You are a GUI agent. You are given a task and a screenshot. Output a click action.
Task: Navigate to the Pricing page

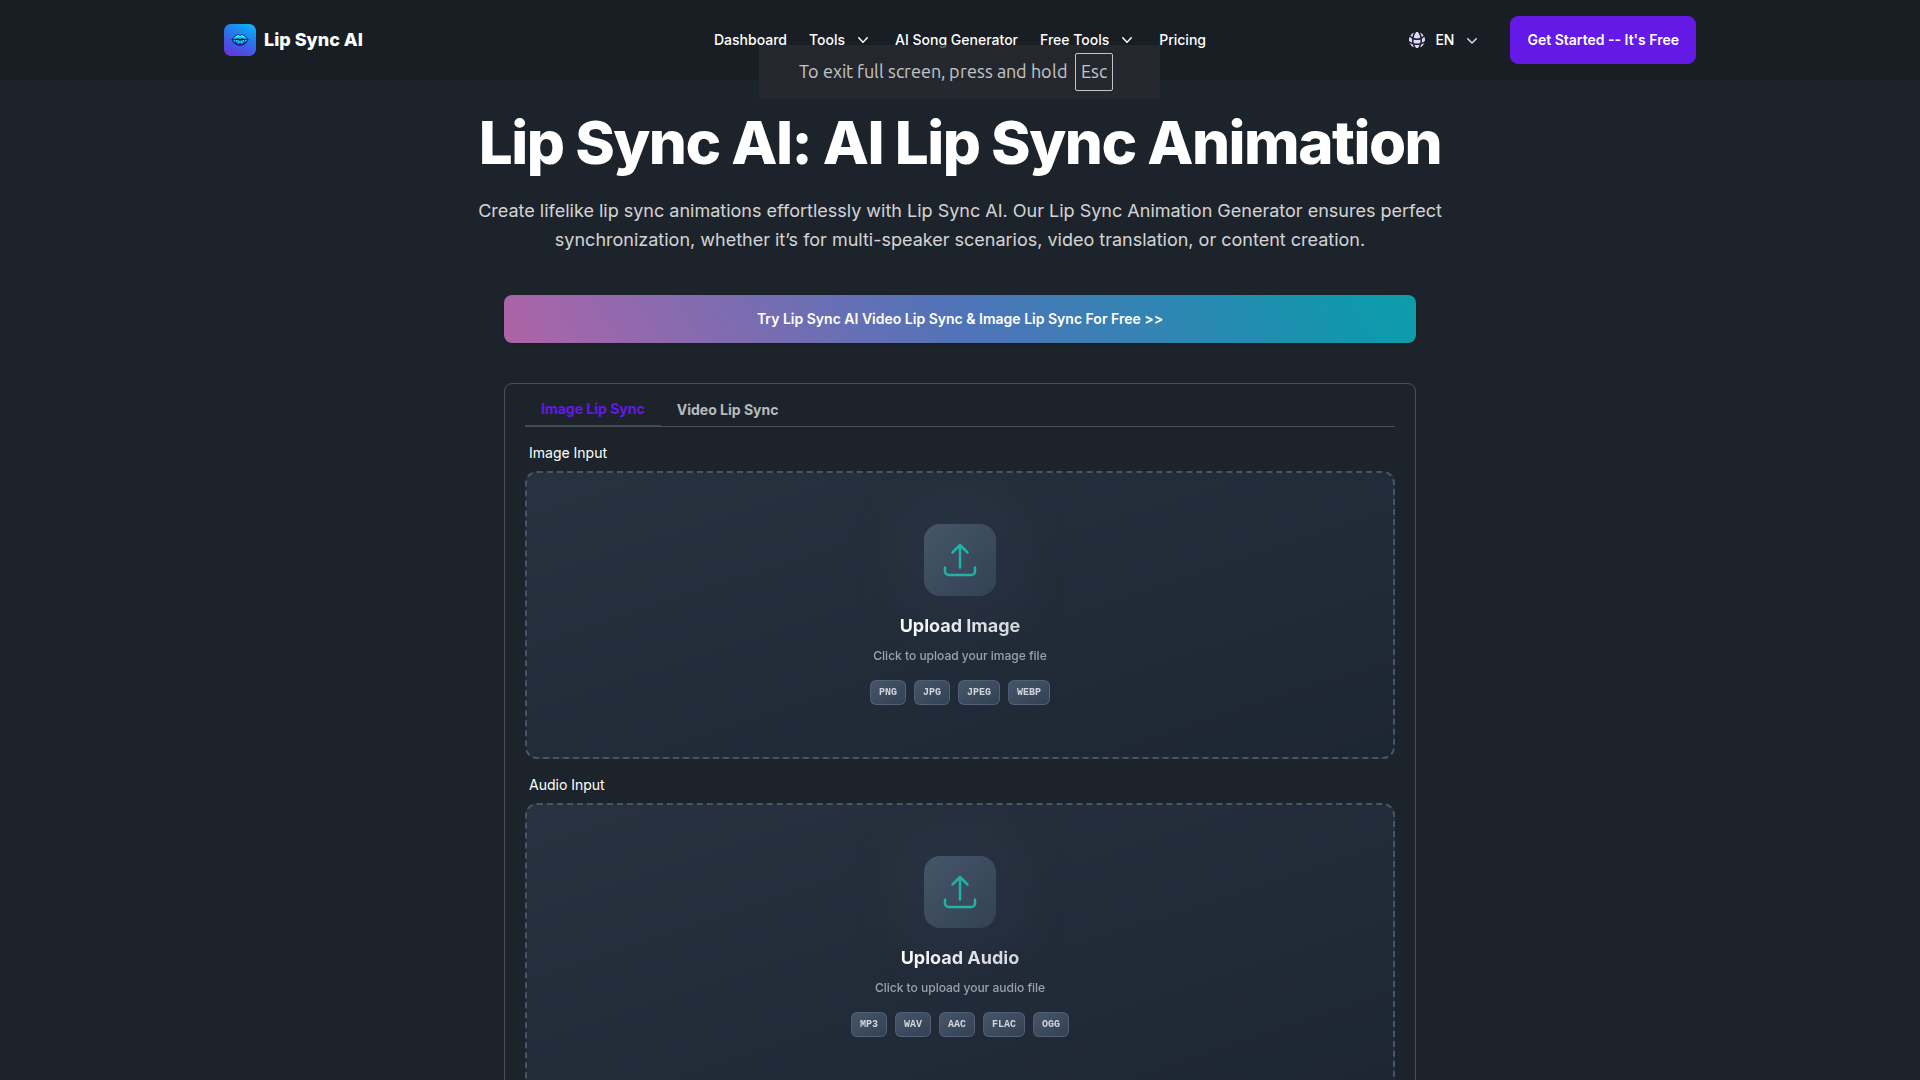pyautogui.click(x=1182, y=40)
